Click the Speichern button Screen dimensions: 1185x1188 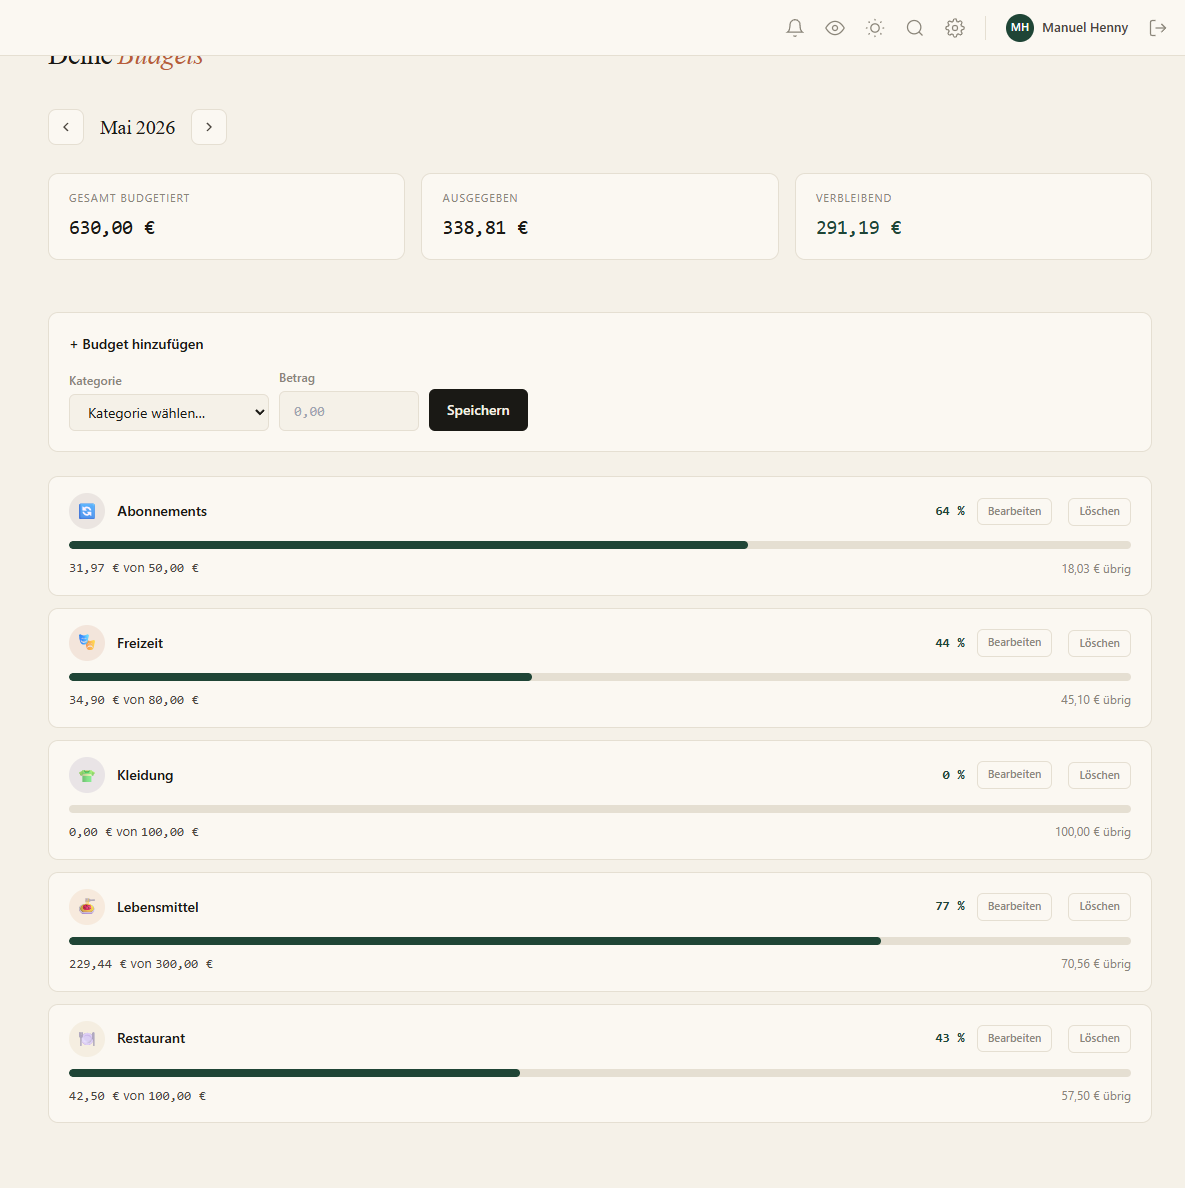(478, 410)
